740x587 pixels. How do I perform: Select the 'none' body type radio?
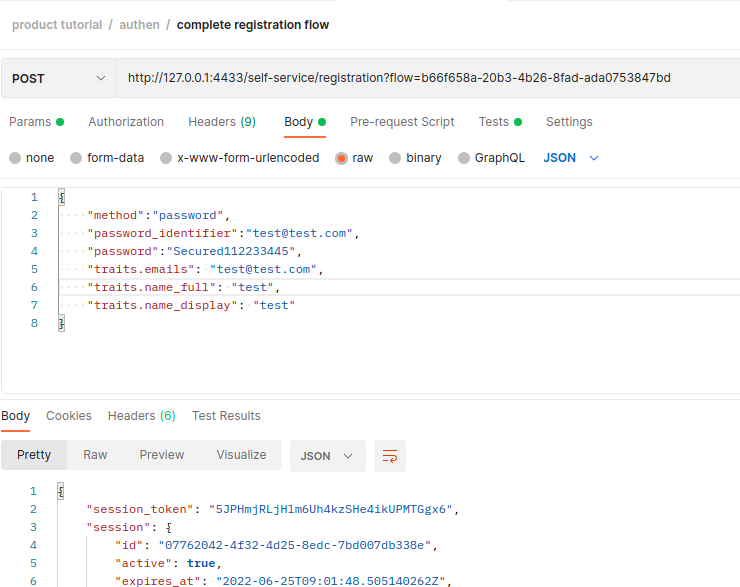[x=15, y=158]
